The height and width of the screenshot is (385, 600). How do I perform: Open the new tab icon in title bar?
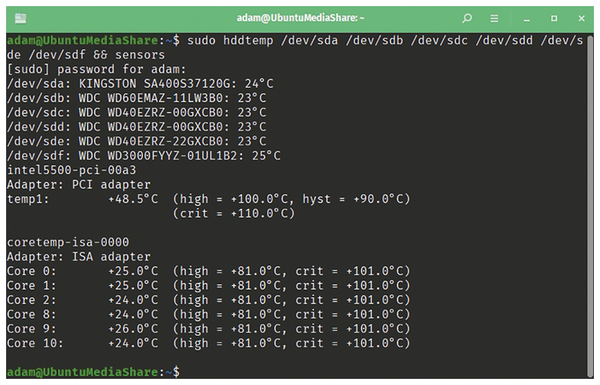click(20, 18)
